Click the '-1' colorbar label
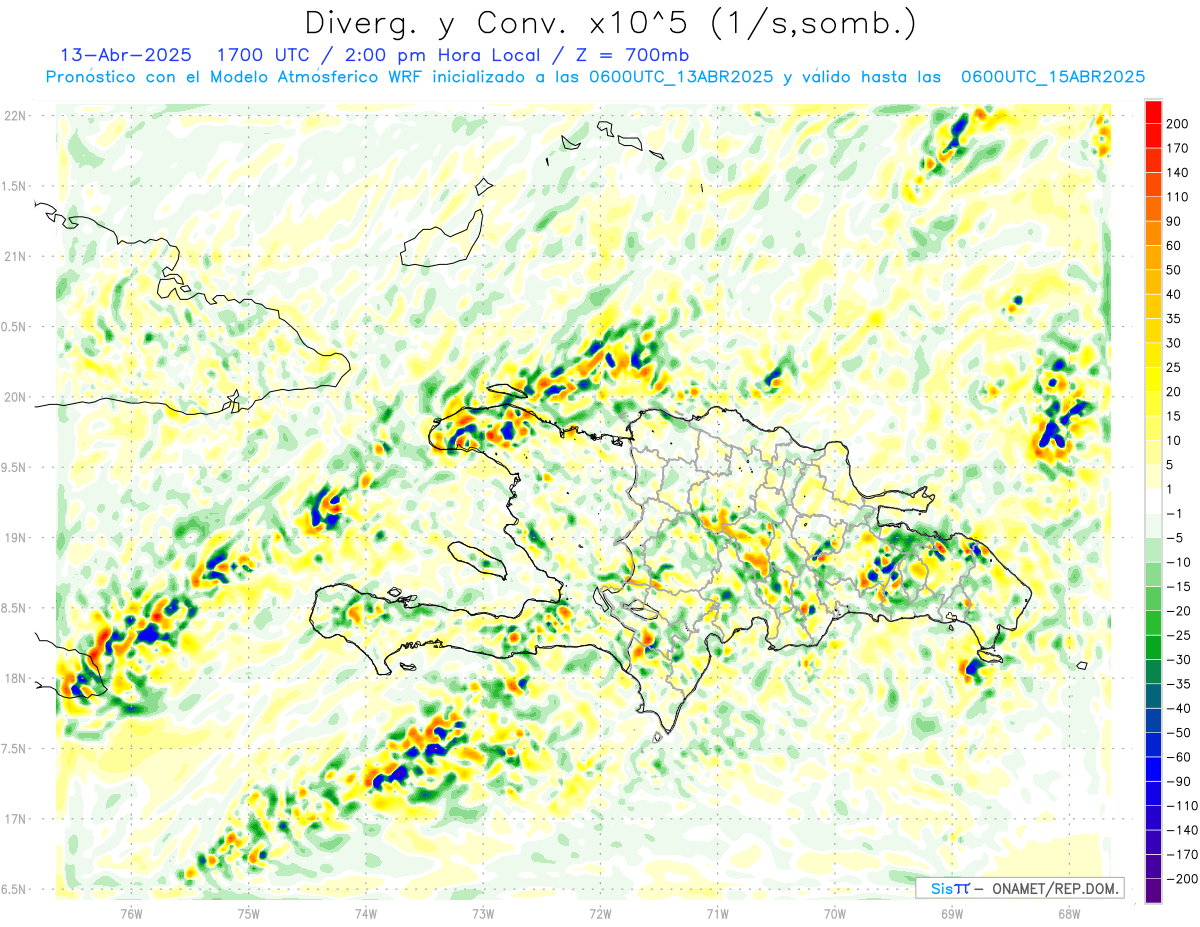The height and width of the screenshot is (927, 1200). (1174, 513)
